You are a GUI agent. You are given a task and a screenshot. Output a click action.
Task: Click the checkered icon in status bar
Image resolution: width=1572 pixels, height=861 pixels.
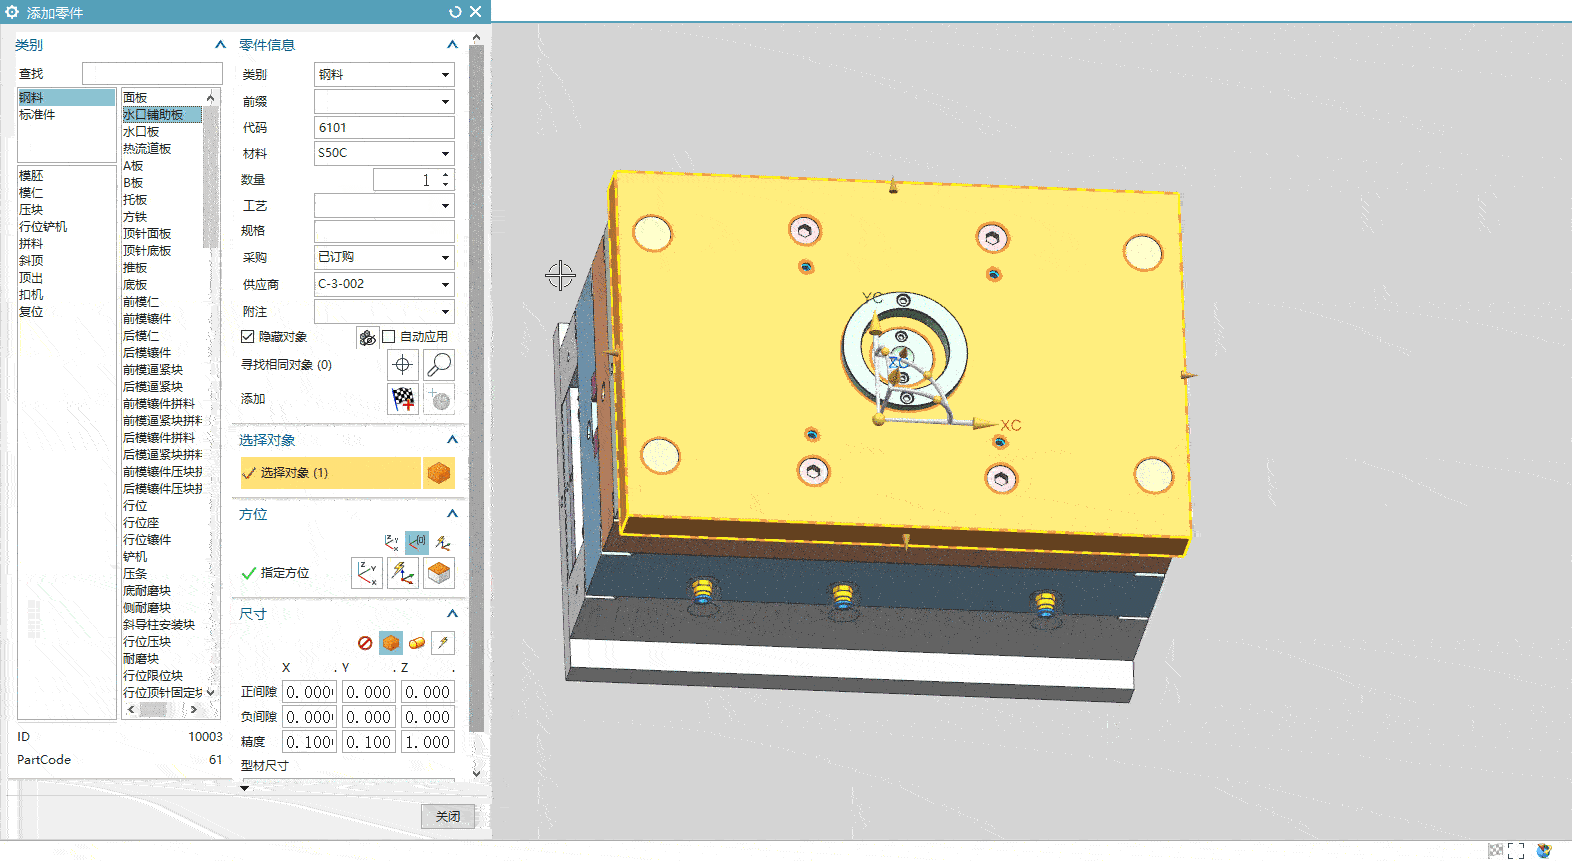click(1495, 851)
